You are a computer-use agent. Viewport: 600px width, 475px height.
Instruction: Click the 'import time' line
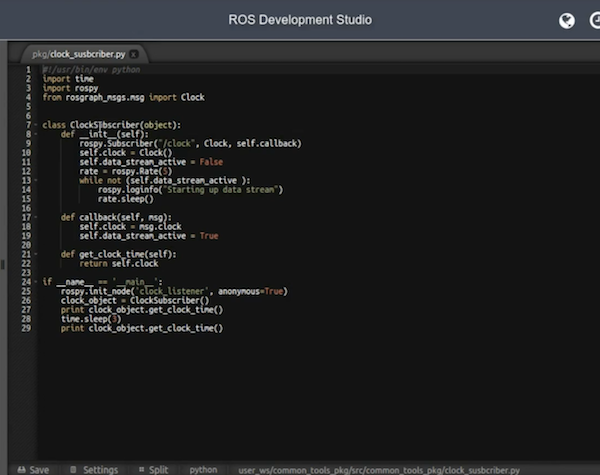click(68, 79)
